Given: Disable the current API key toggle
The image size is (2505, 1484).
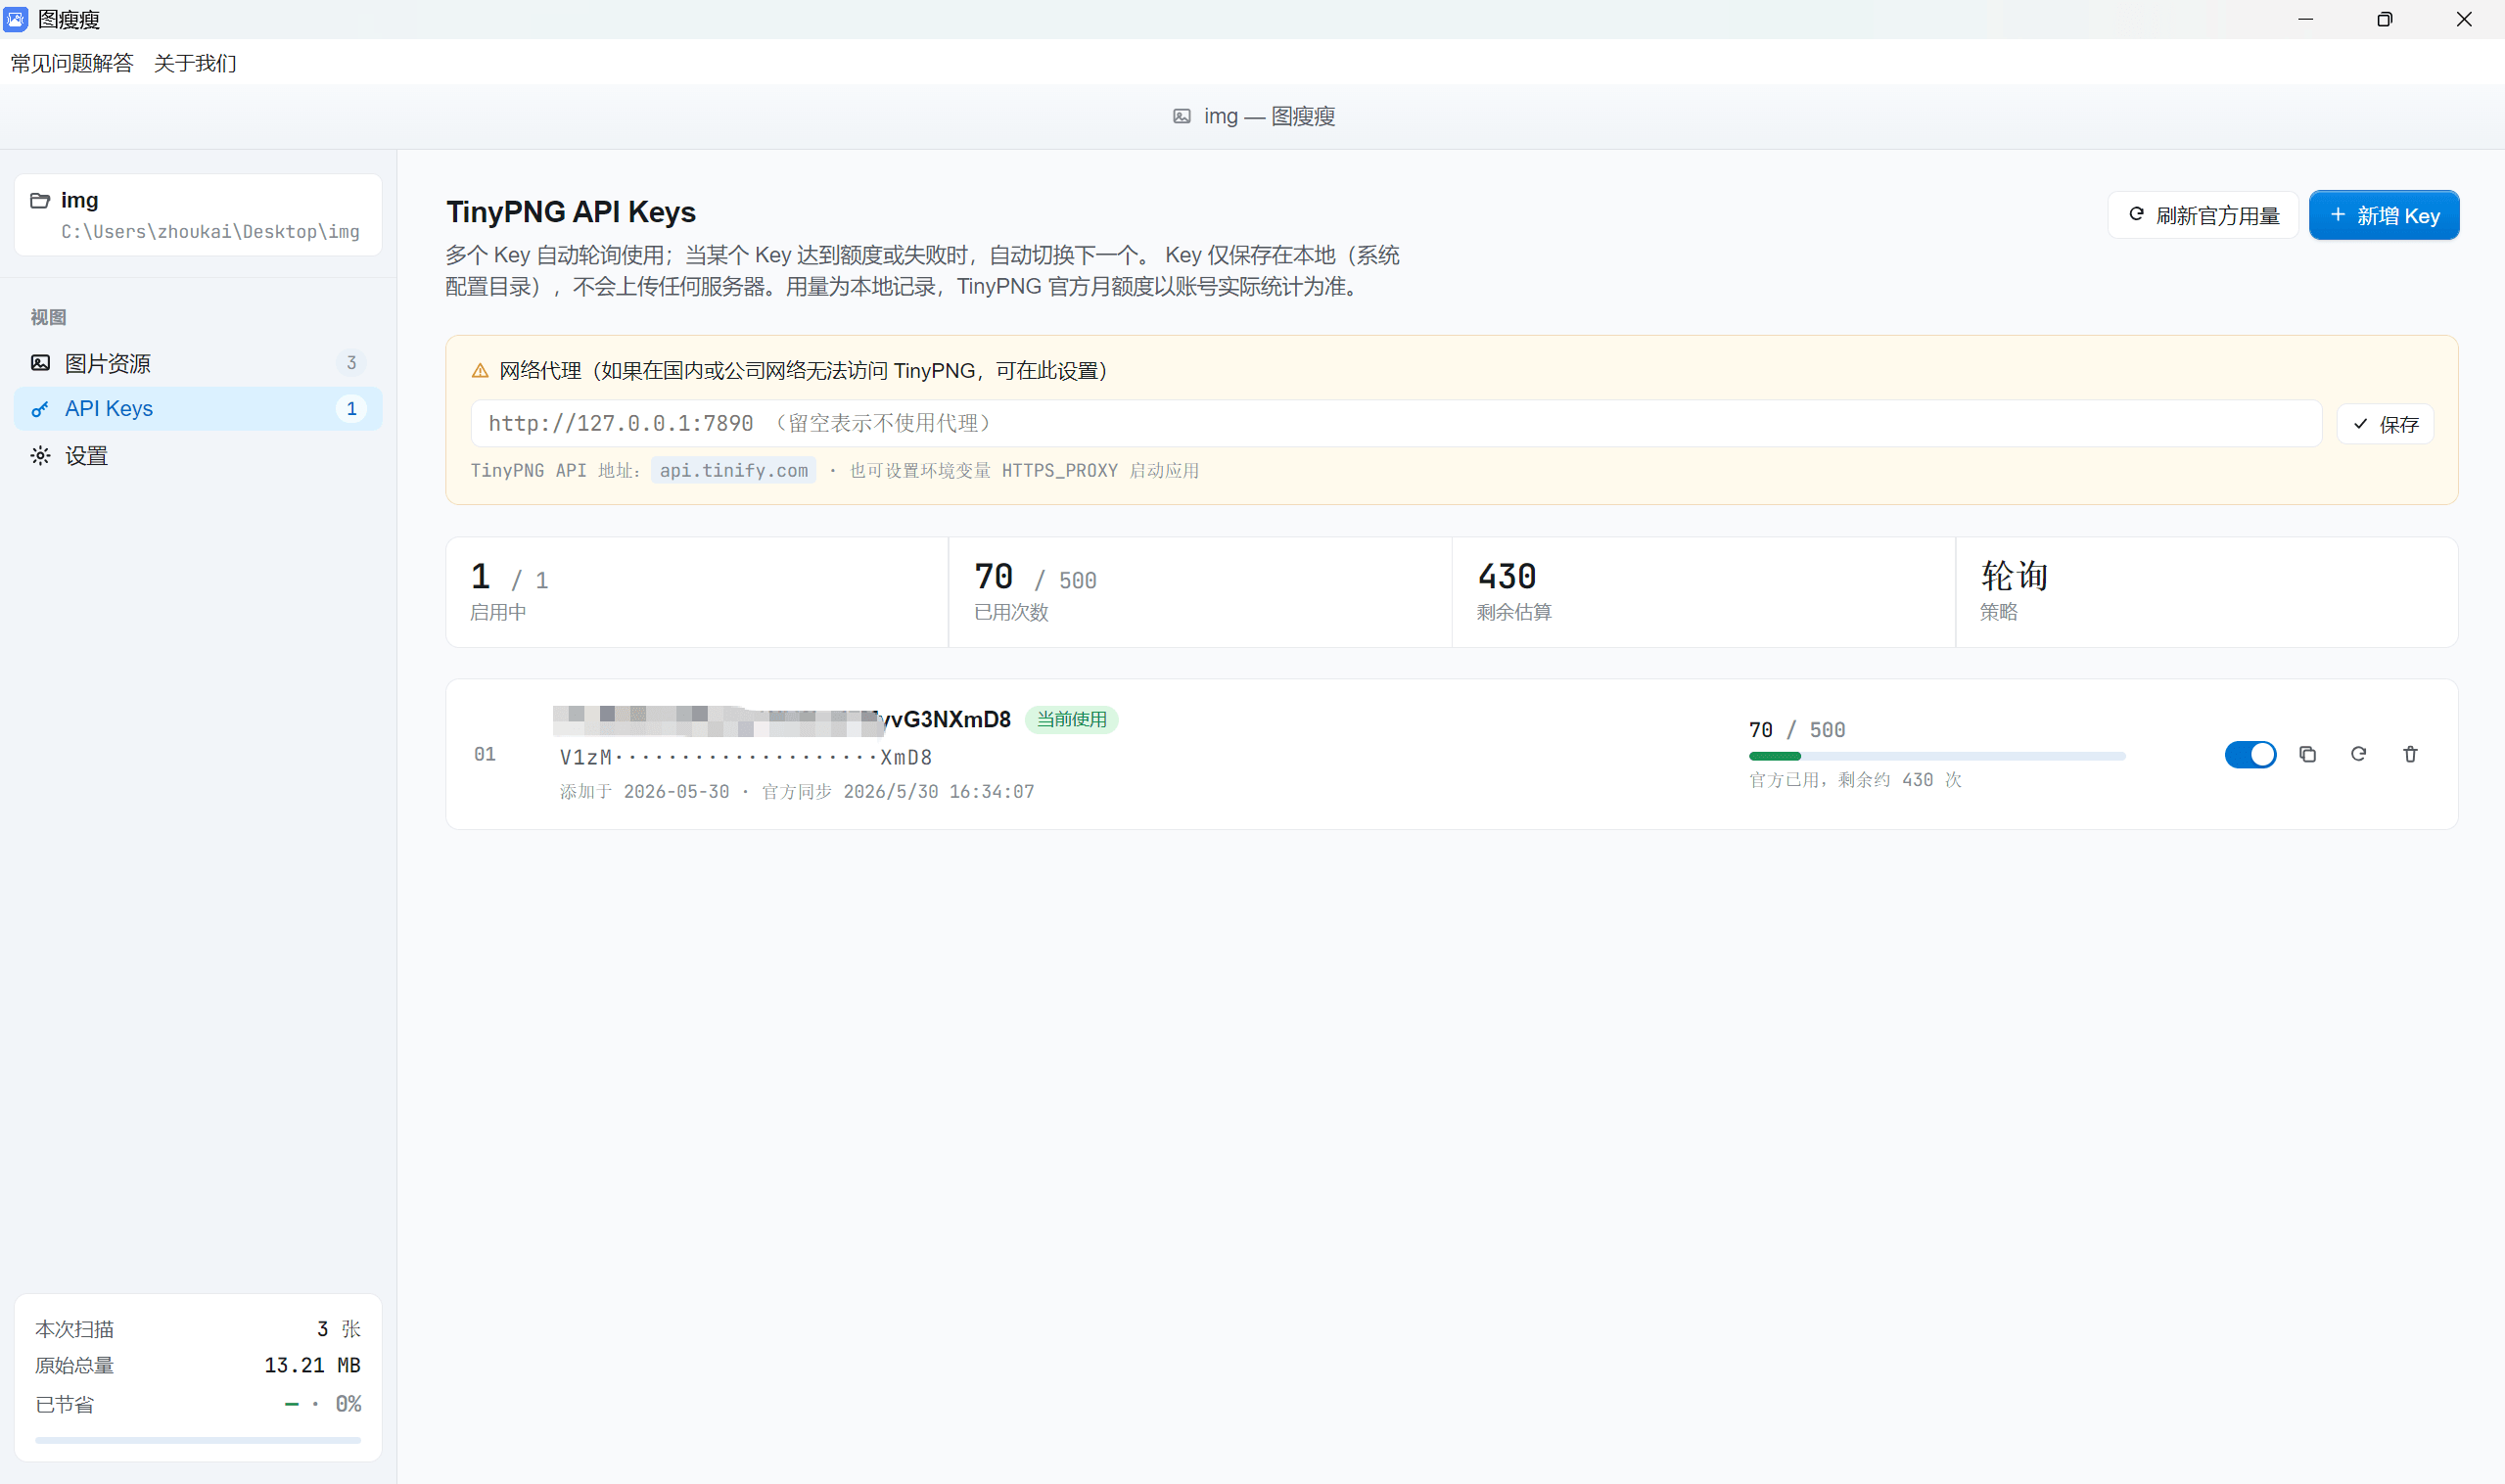Looking at the screenshot, I should tap(2250, 754).
